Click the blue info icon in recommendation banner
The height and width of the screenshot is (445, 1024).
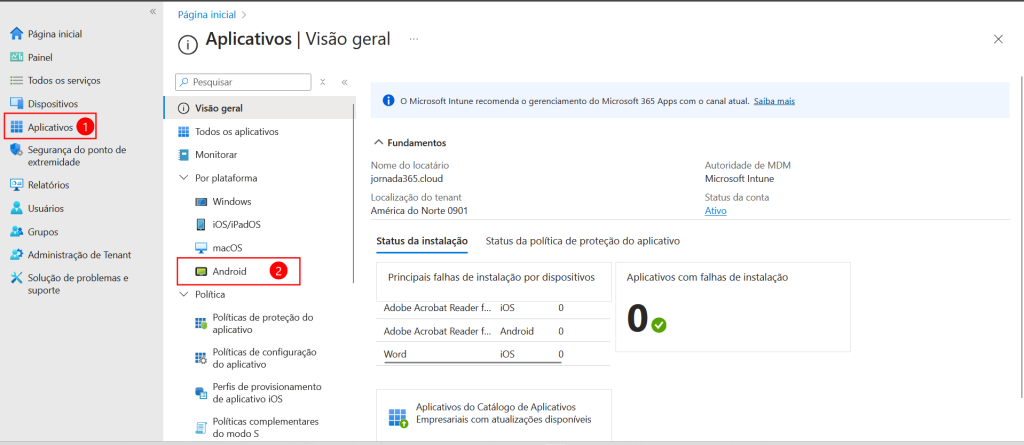(x=389, y=101)
